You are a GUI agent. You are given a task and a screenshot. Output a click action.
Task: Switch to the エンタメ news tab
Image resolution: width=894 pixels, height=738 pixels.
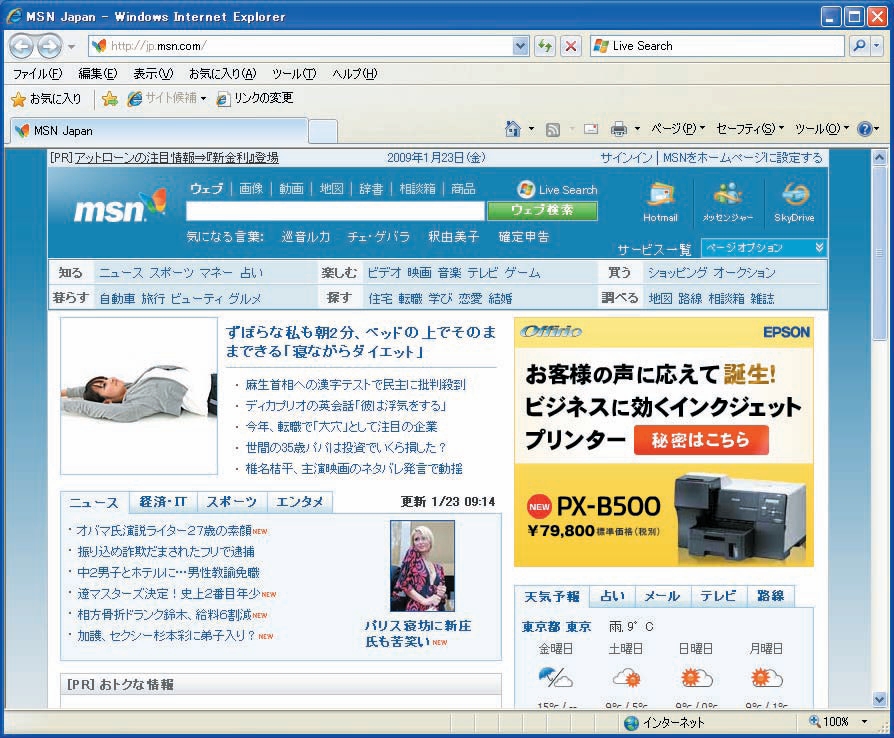[300, 502]
